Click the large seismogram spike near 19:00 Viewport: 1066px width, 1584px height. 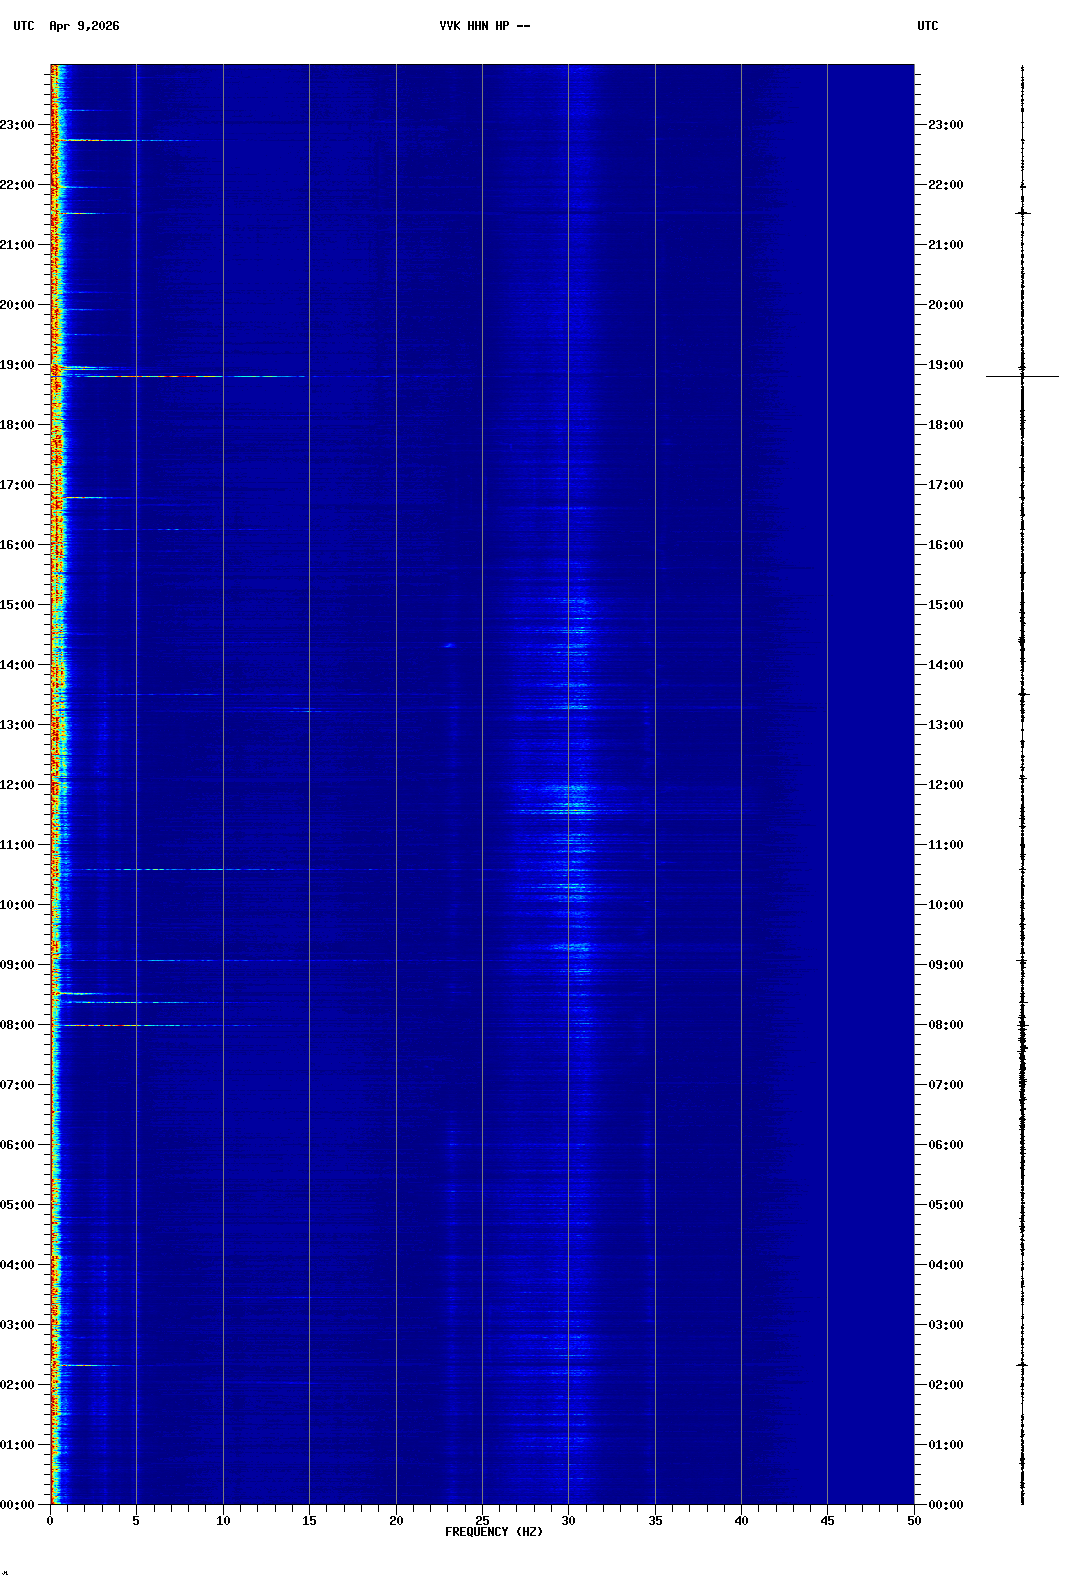pos(1022,376)
